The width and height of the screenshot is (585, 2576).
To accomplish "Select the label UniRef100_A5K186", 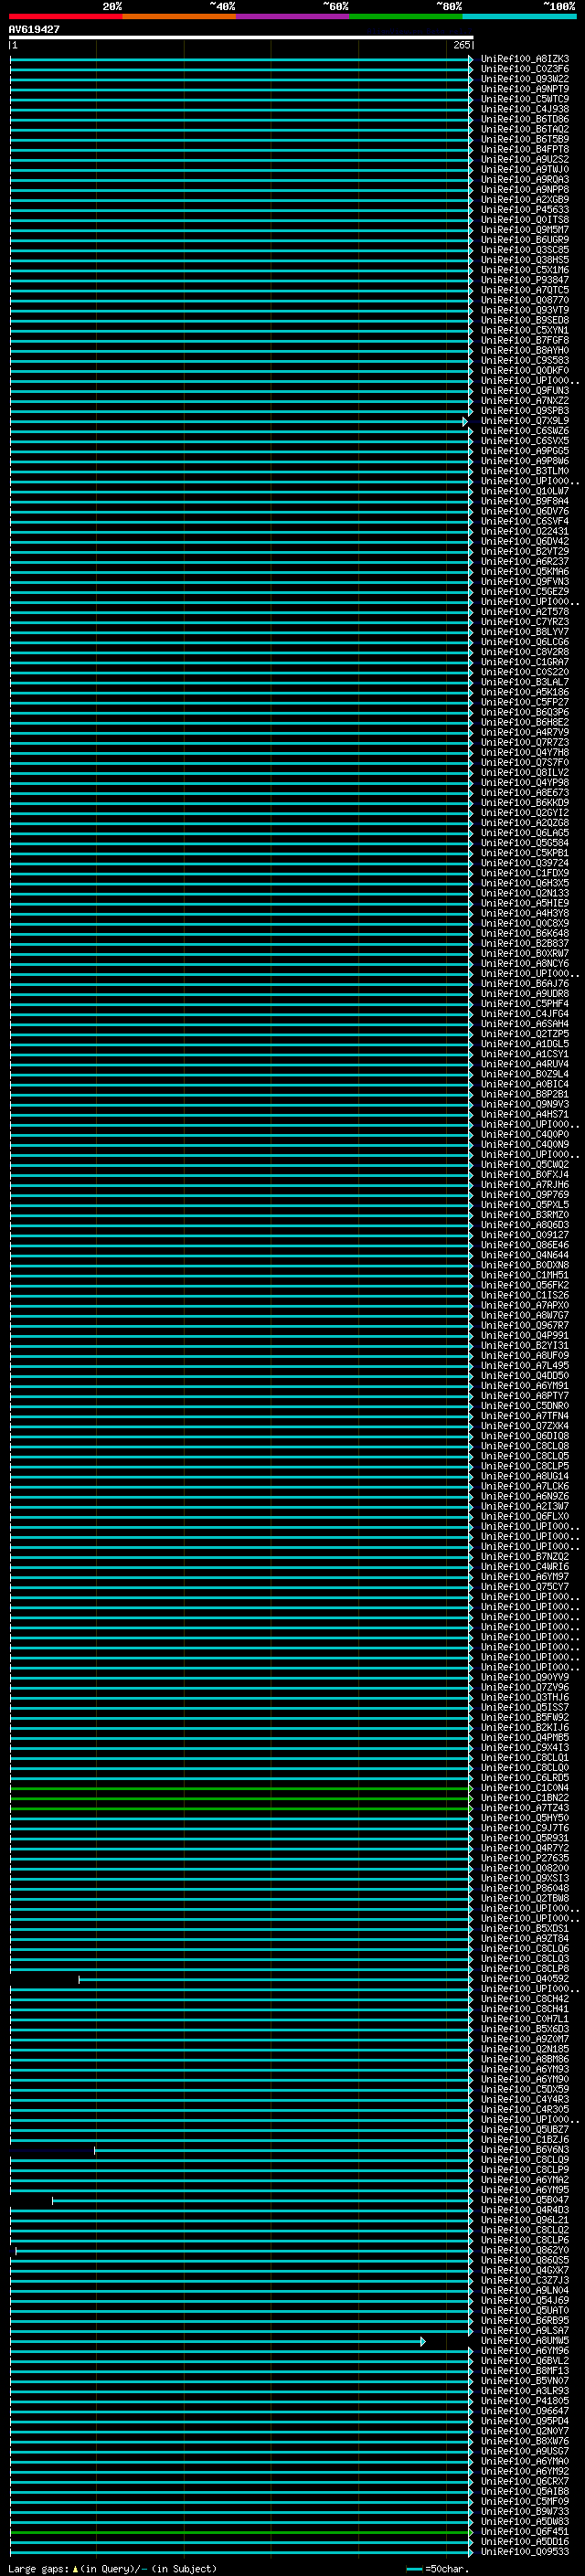I will point(525,692).
